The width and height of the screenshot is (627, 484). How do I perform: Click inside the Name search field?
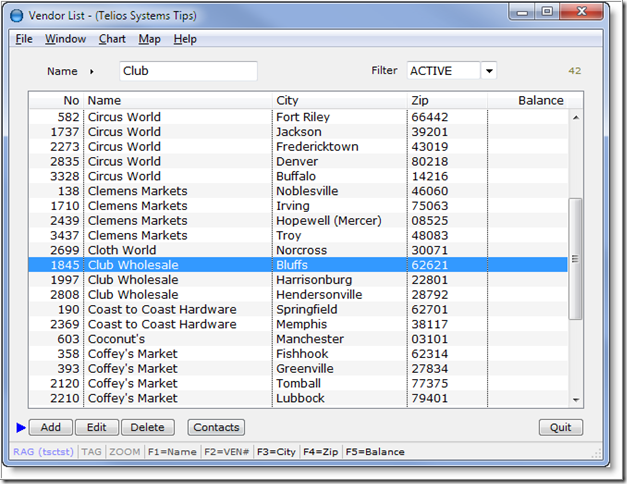point(188,72)
